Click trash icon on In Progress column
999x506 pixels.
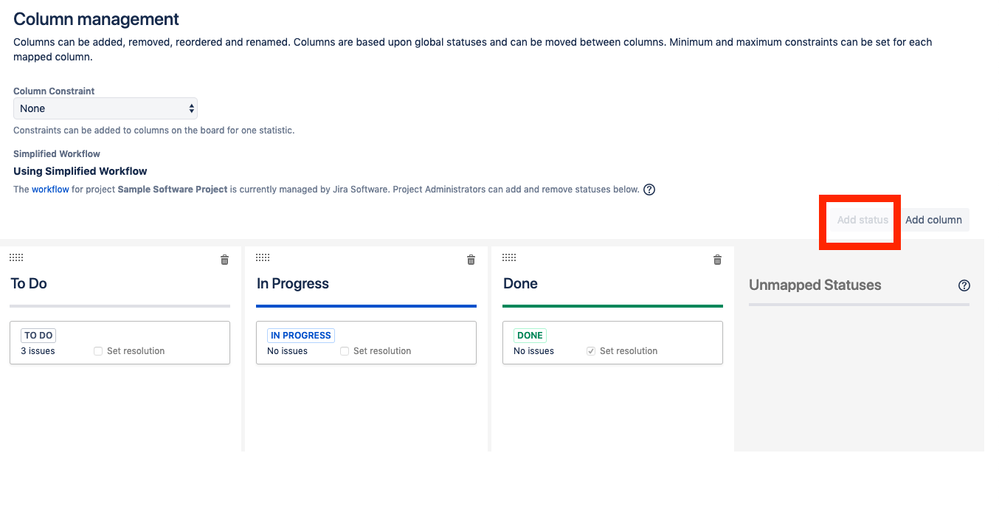coord(471,260)
